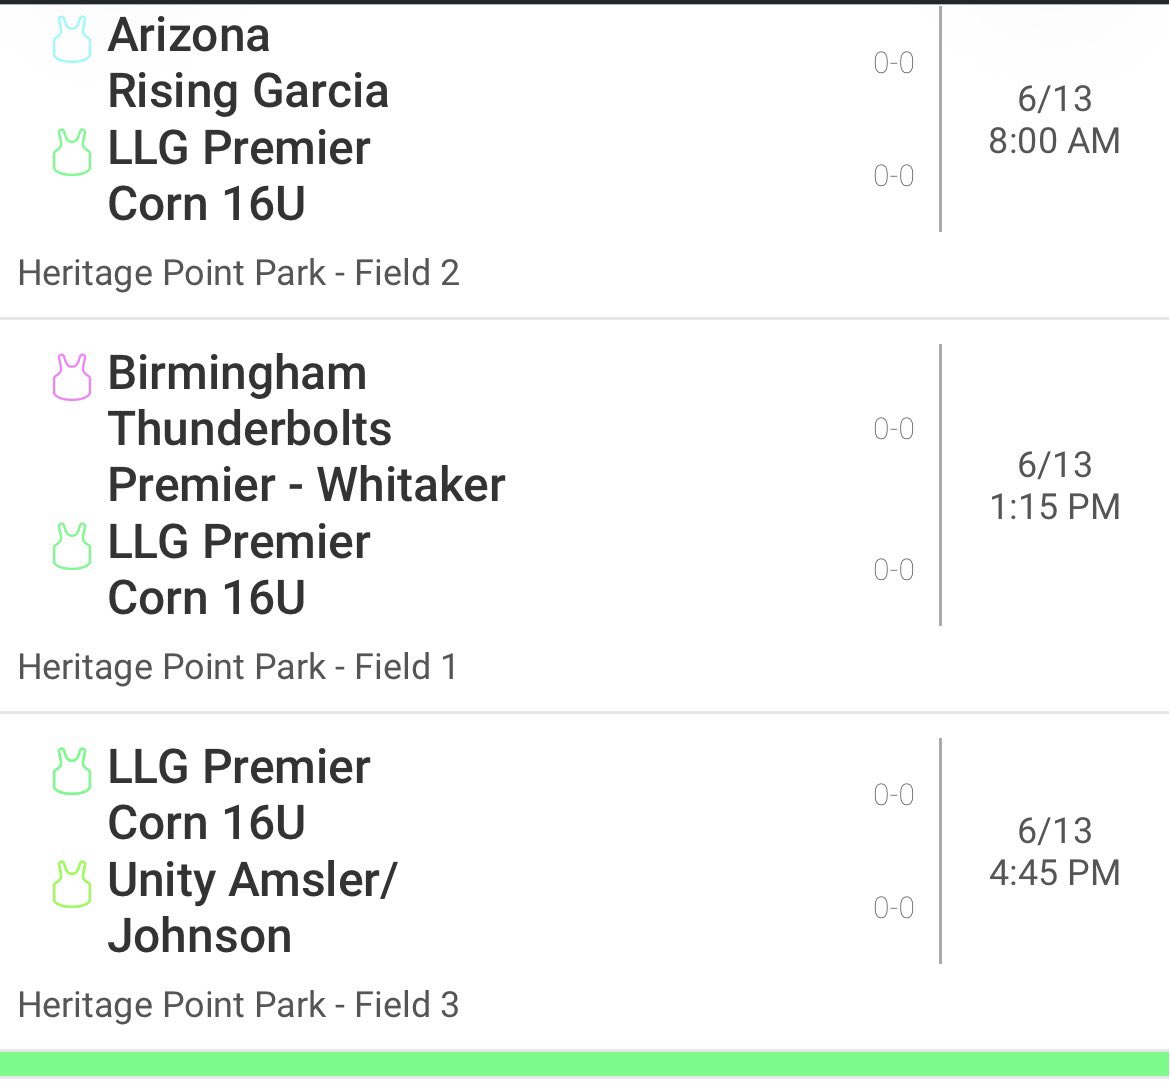Tap Unity Amsler/Johnson 0-0 record

894,908
